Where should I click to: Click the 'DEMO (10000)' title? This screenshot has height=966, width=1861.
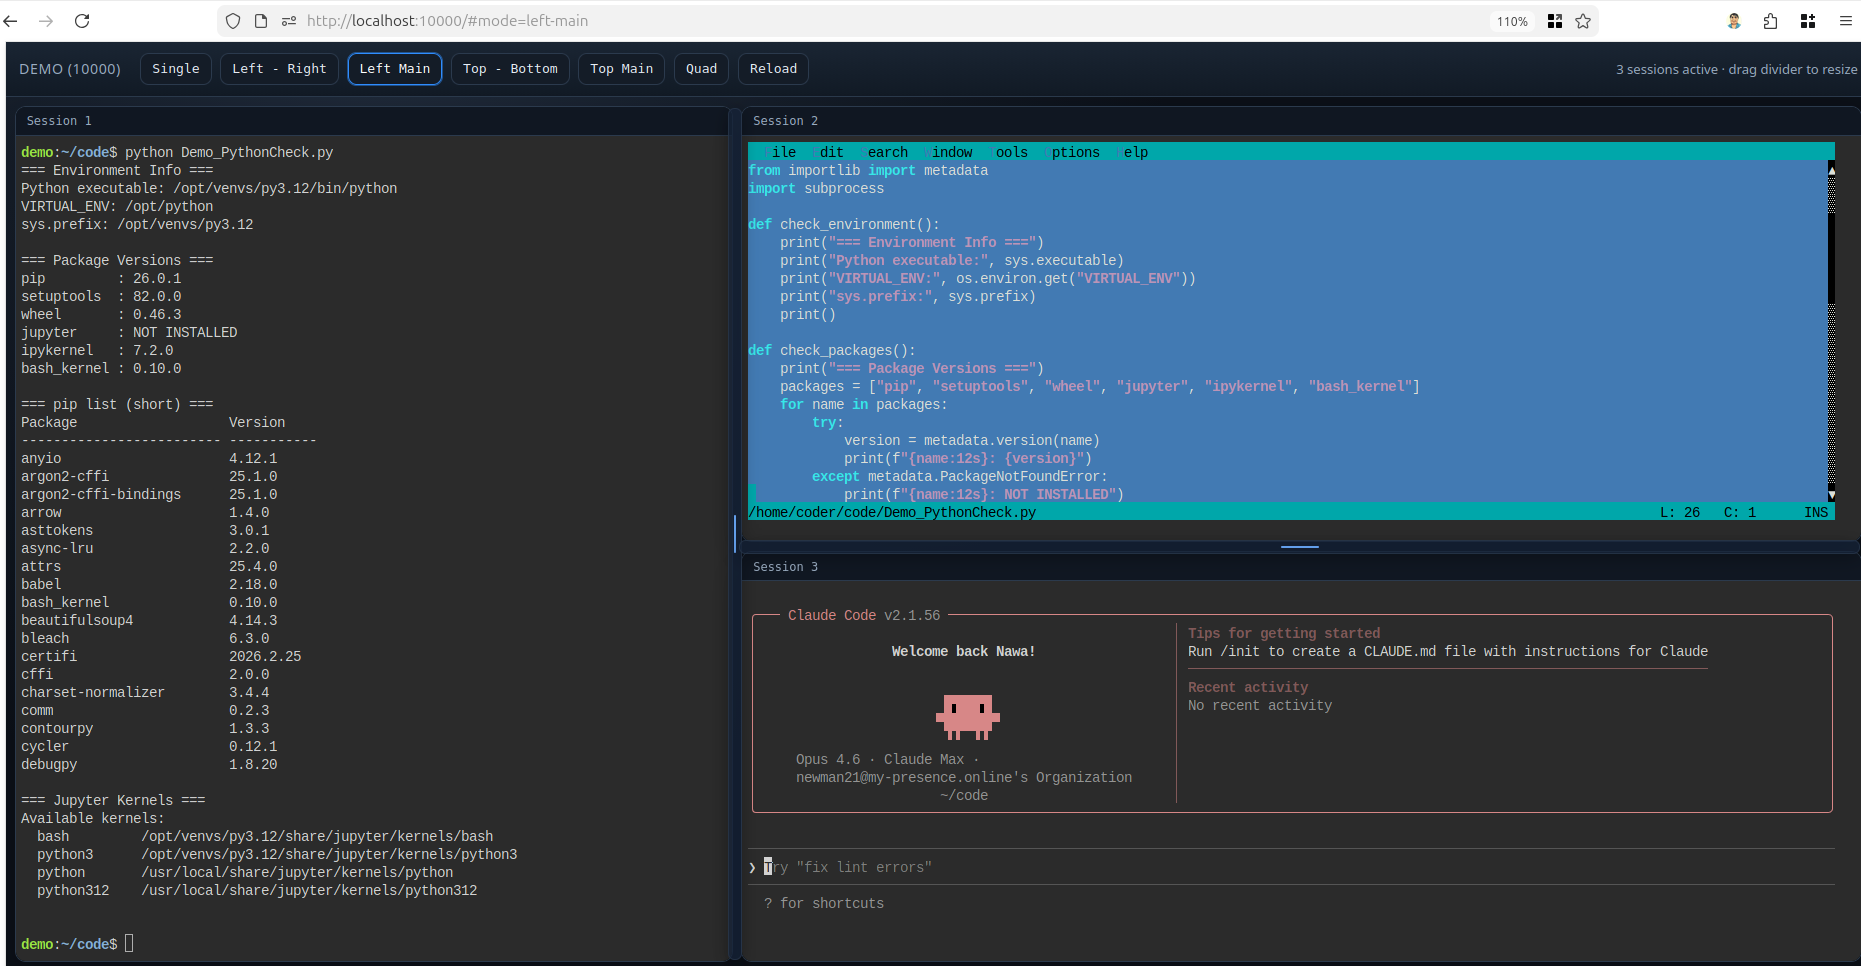(x=70, y=69)
